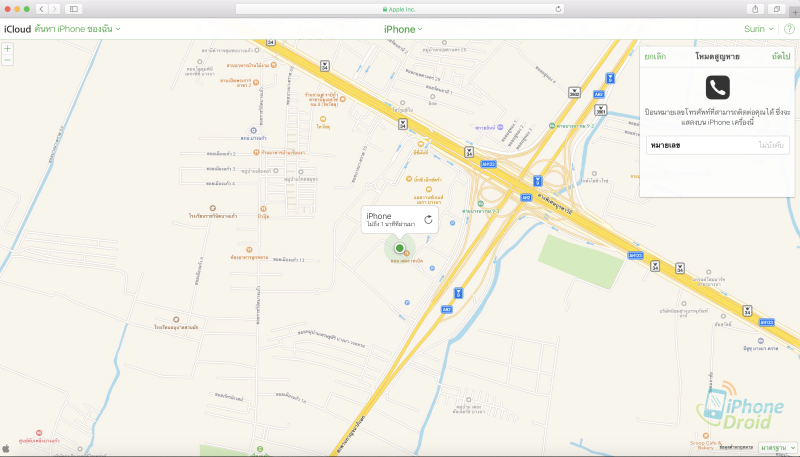Screen dimensions: 800x457
Task: Click the 3901 road shield on the map
Action: (601, 110)
